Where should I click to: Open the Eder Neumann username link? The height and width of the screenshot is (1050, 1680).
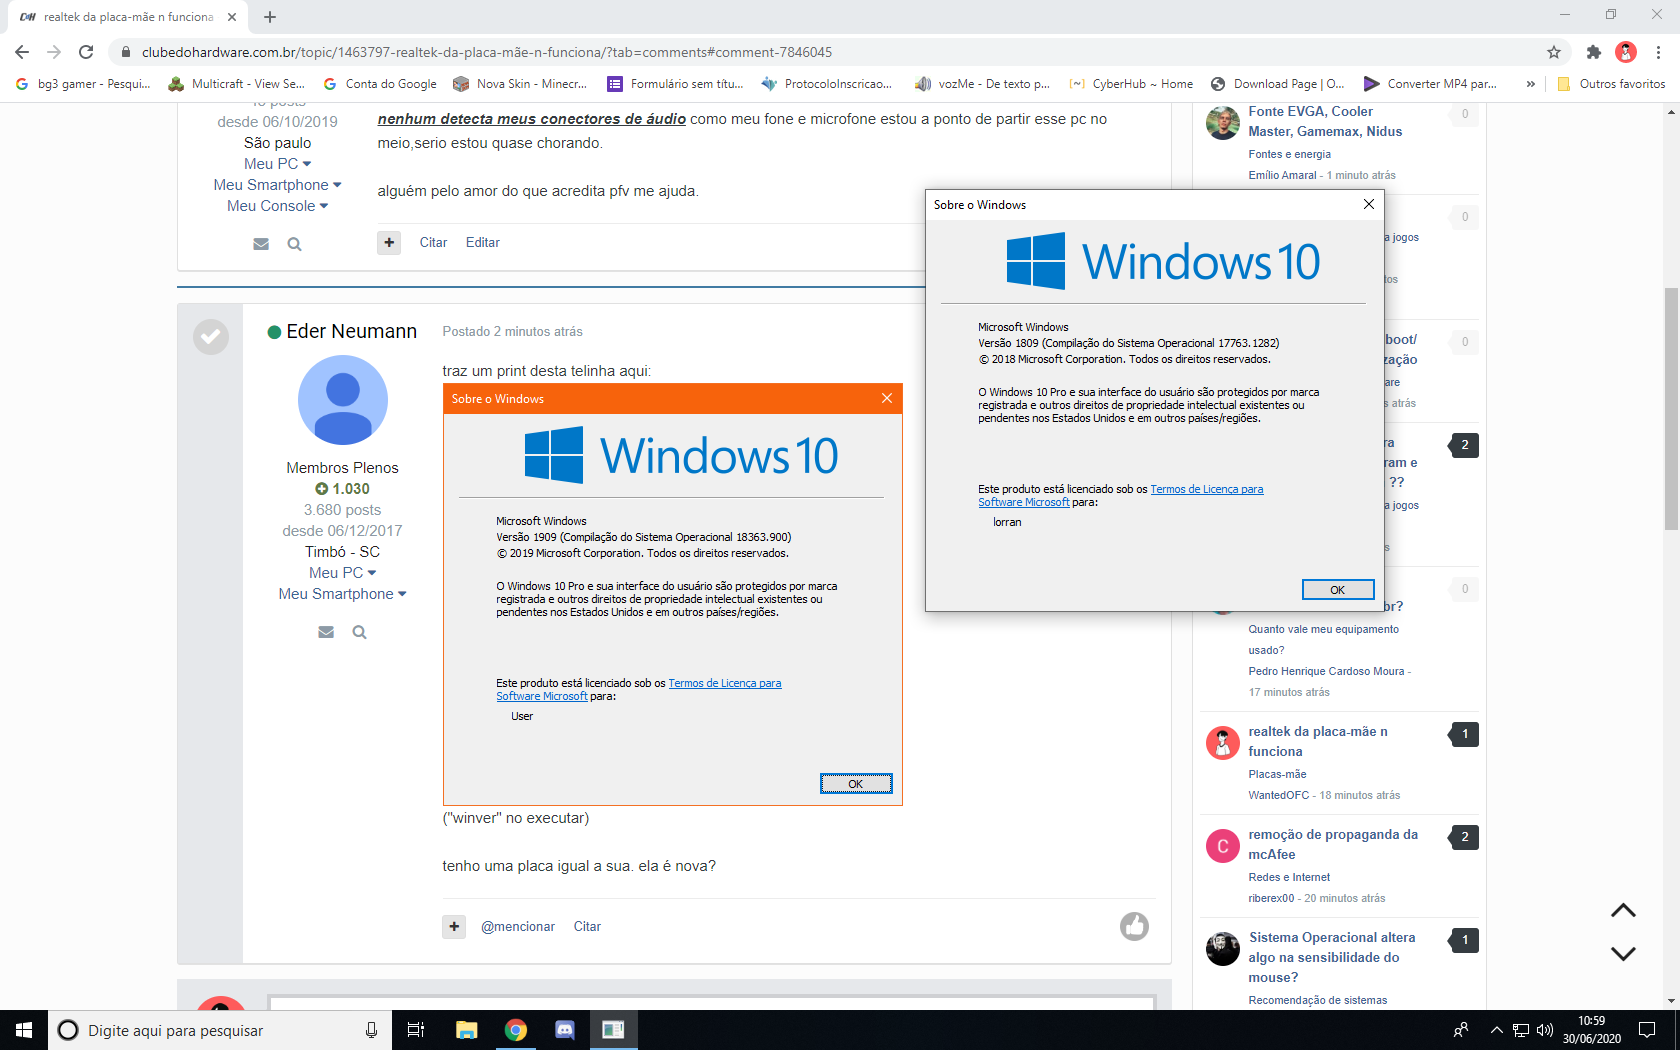coord(351,331)
